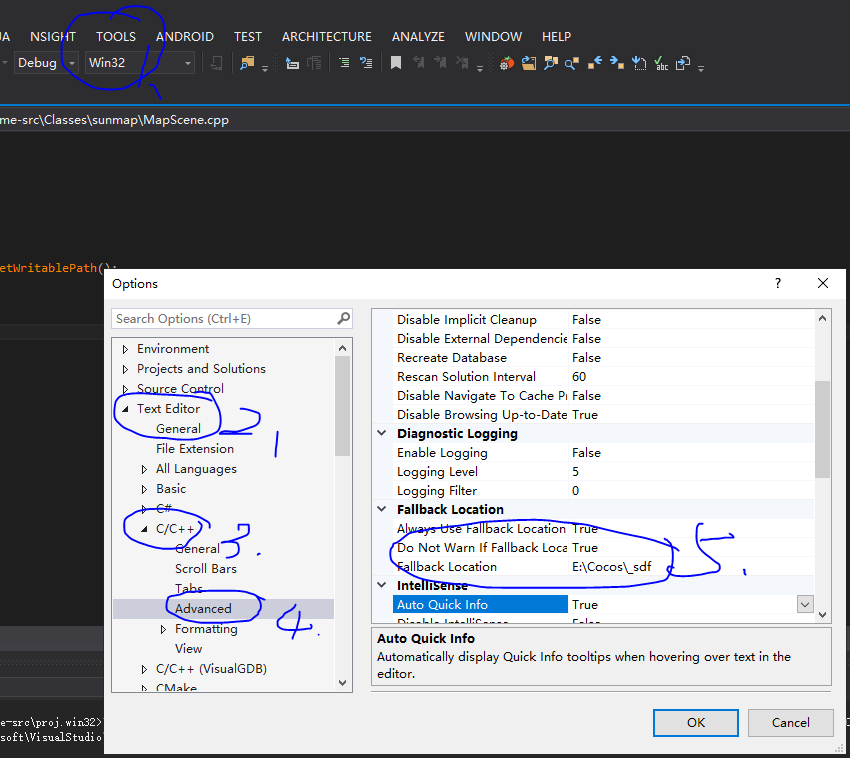Collapse the Fallback Location section
Screen dimensions: 850x758
click(x=382, y=509)
